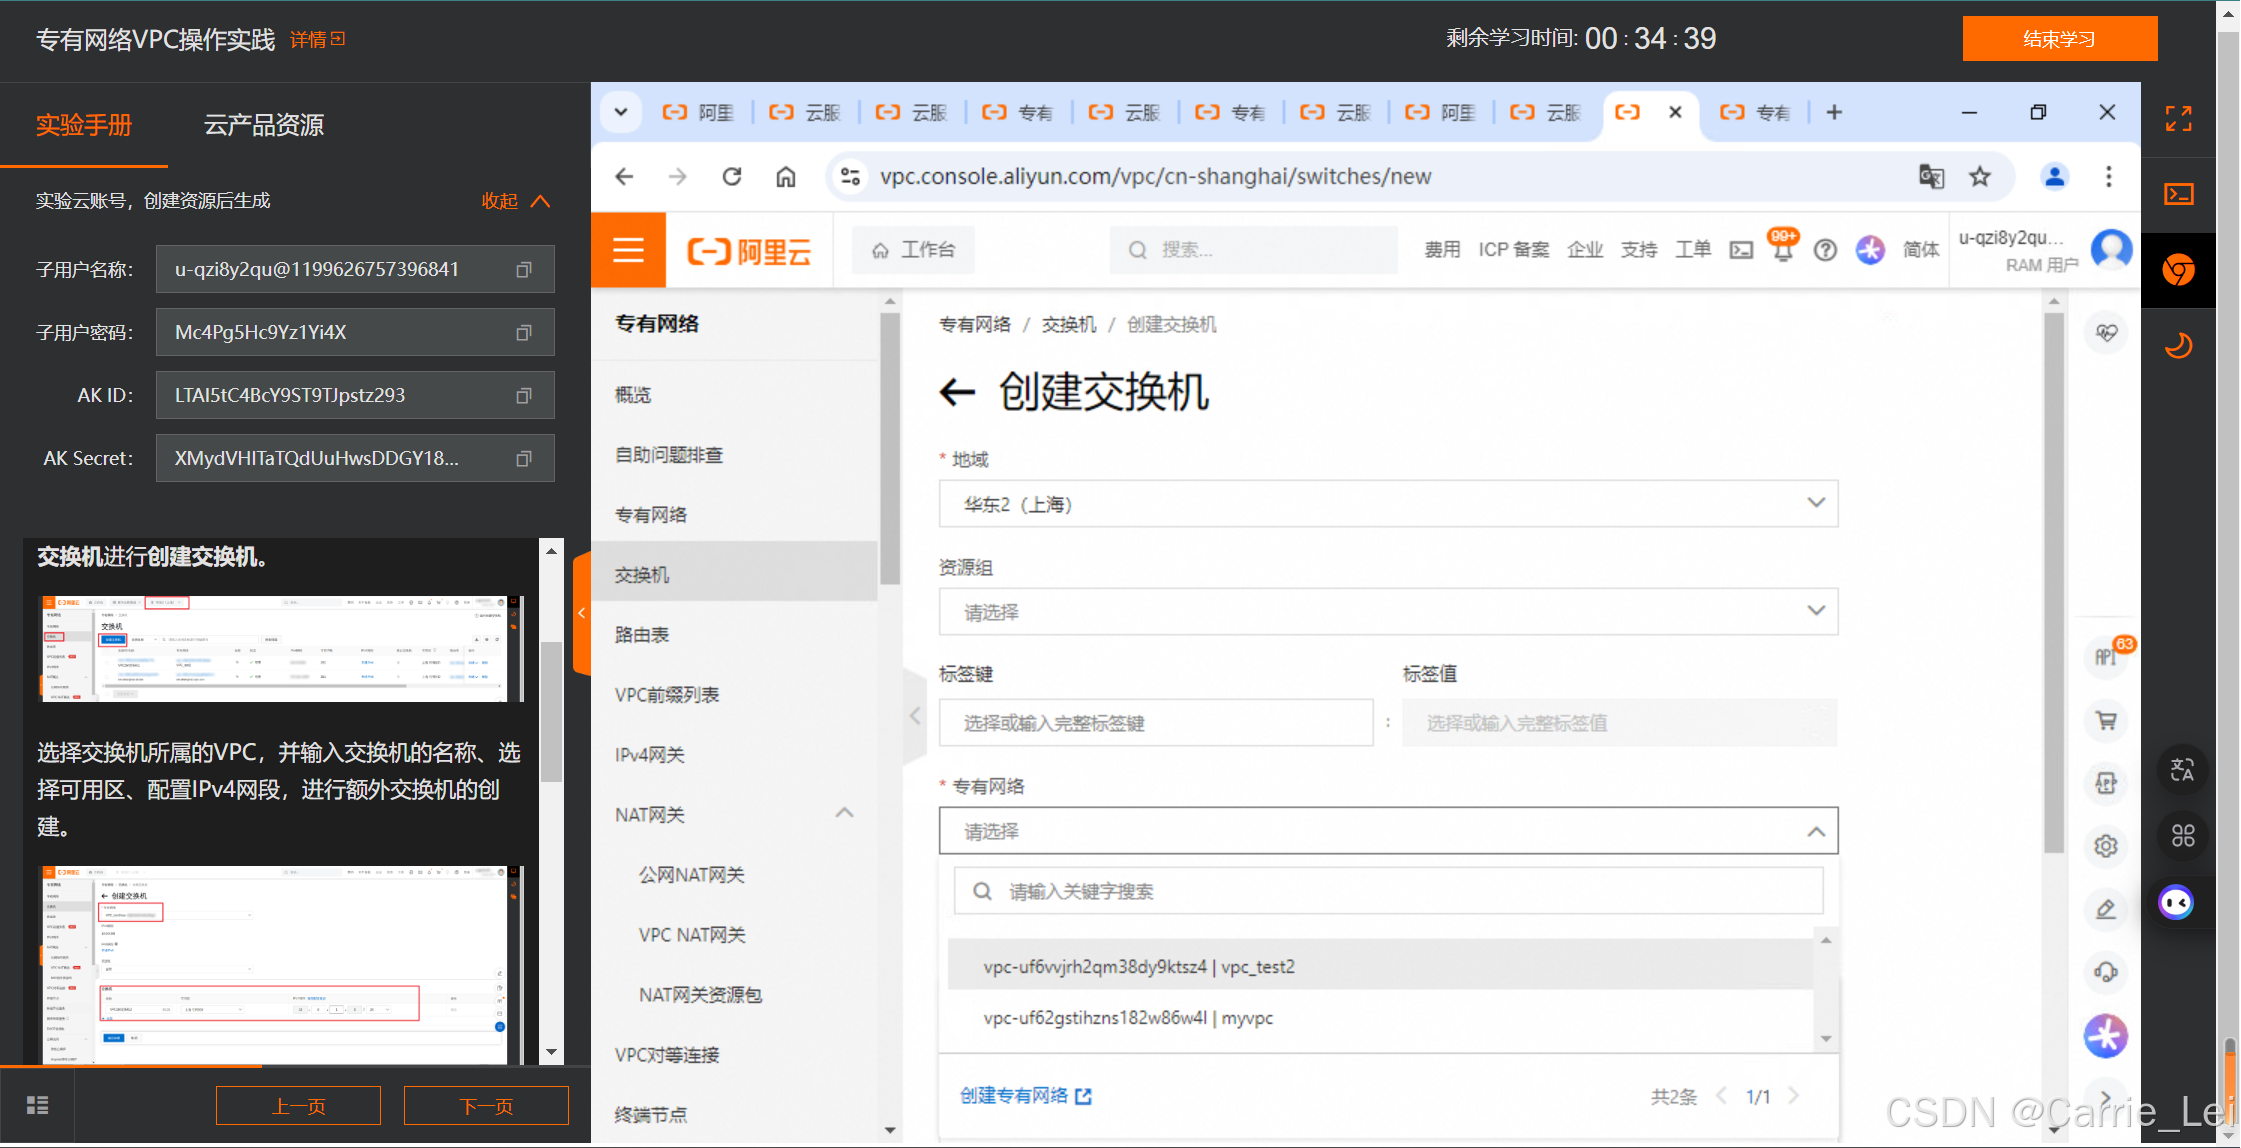The height and width of the screenshot is (1148, 2241).
Task: Bookmark this page with star icon
Action: tap(1980, 177)
